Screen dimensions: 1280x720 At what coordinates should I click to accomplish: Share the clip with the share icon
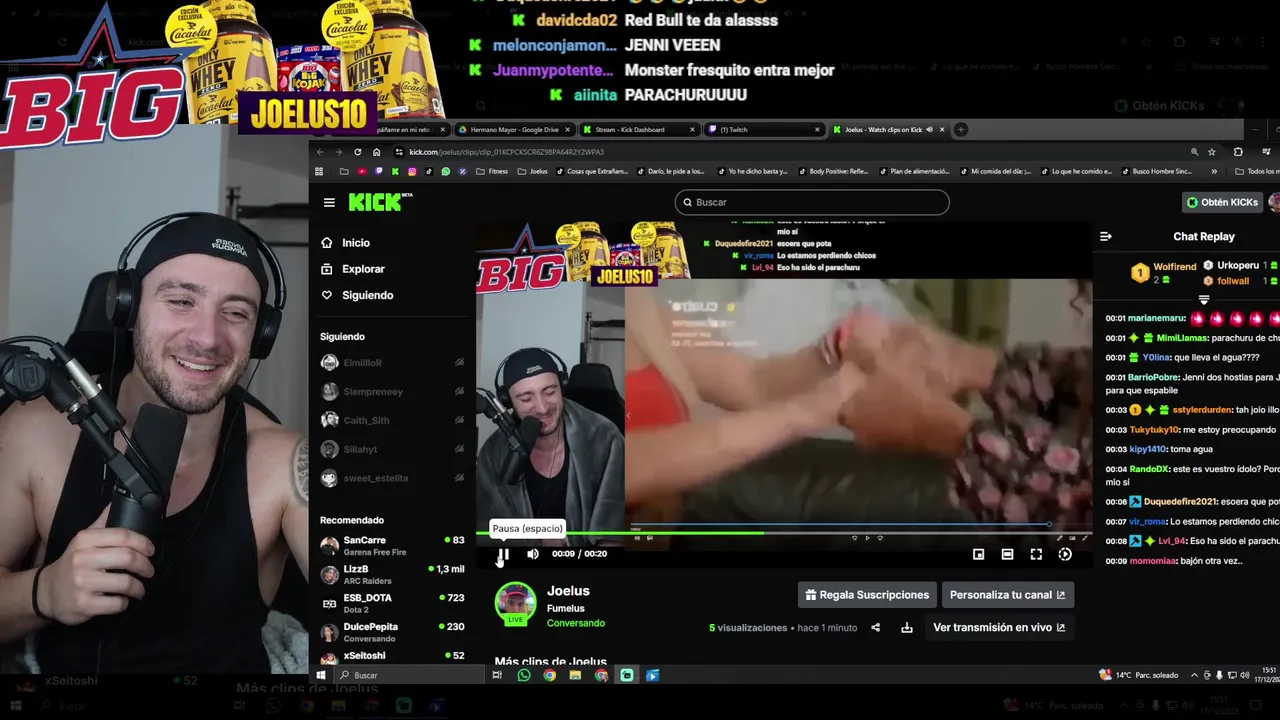pyautogui.click(x=876, y=628)
